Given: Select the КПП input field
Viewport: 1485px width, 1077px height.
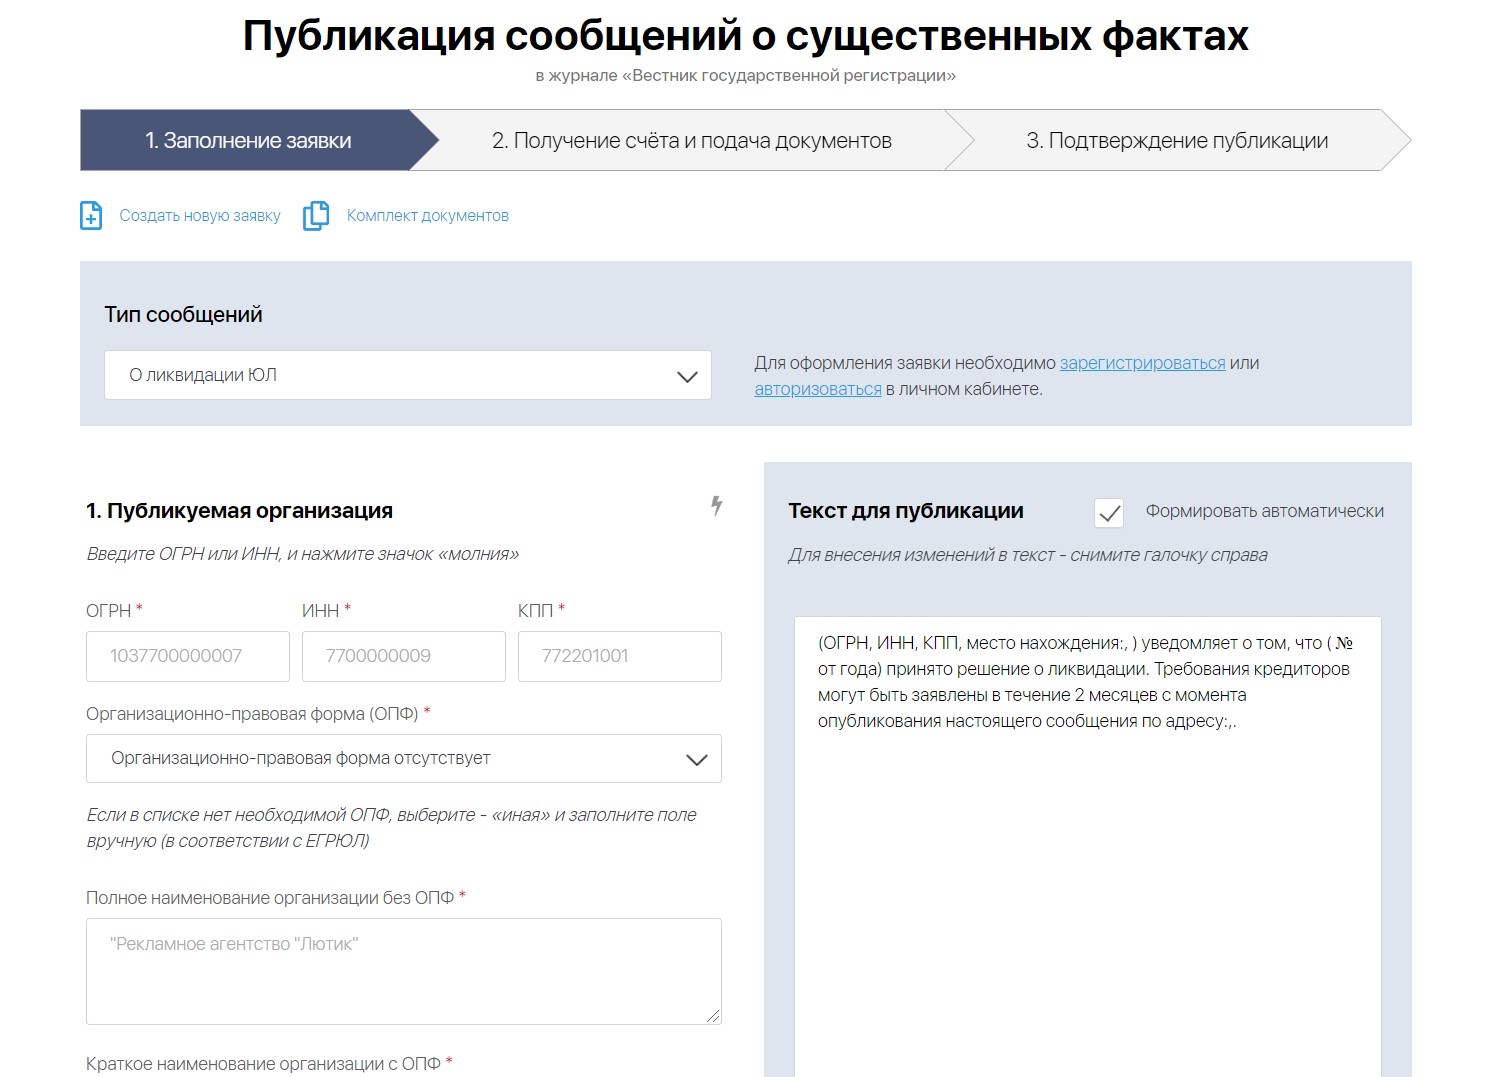Looking at the screenshot, I should (x=619, y=656).
